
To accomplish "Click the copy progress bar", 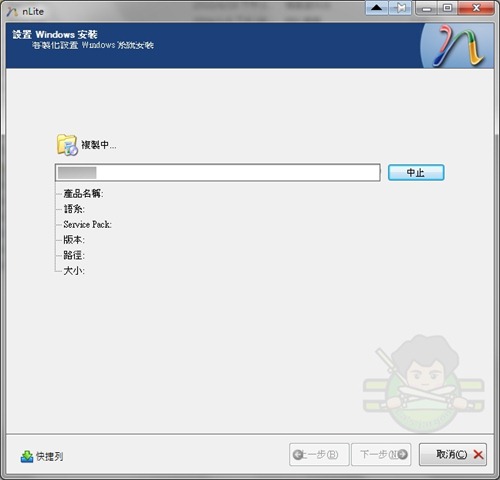I will 218,172.
